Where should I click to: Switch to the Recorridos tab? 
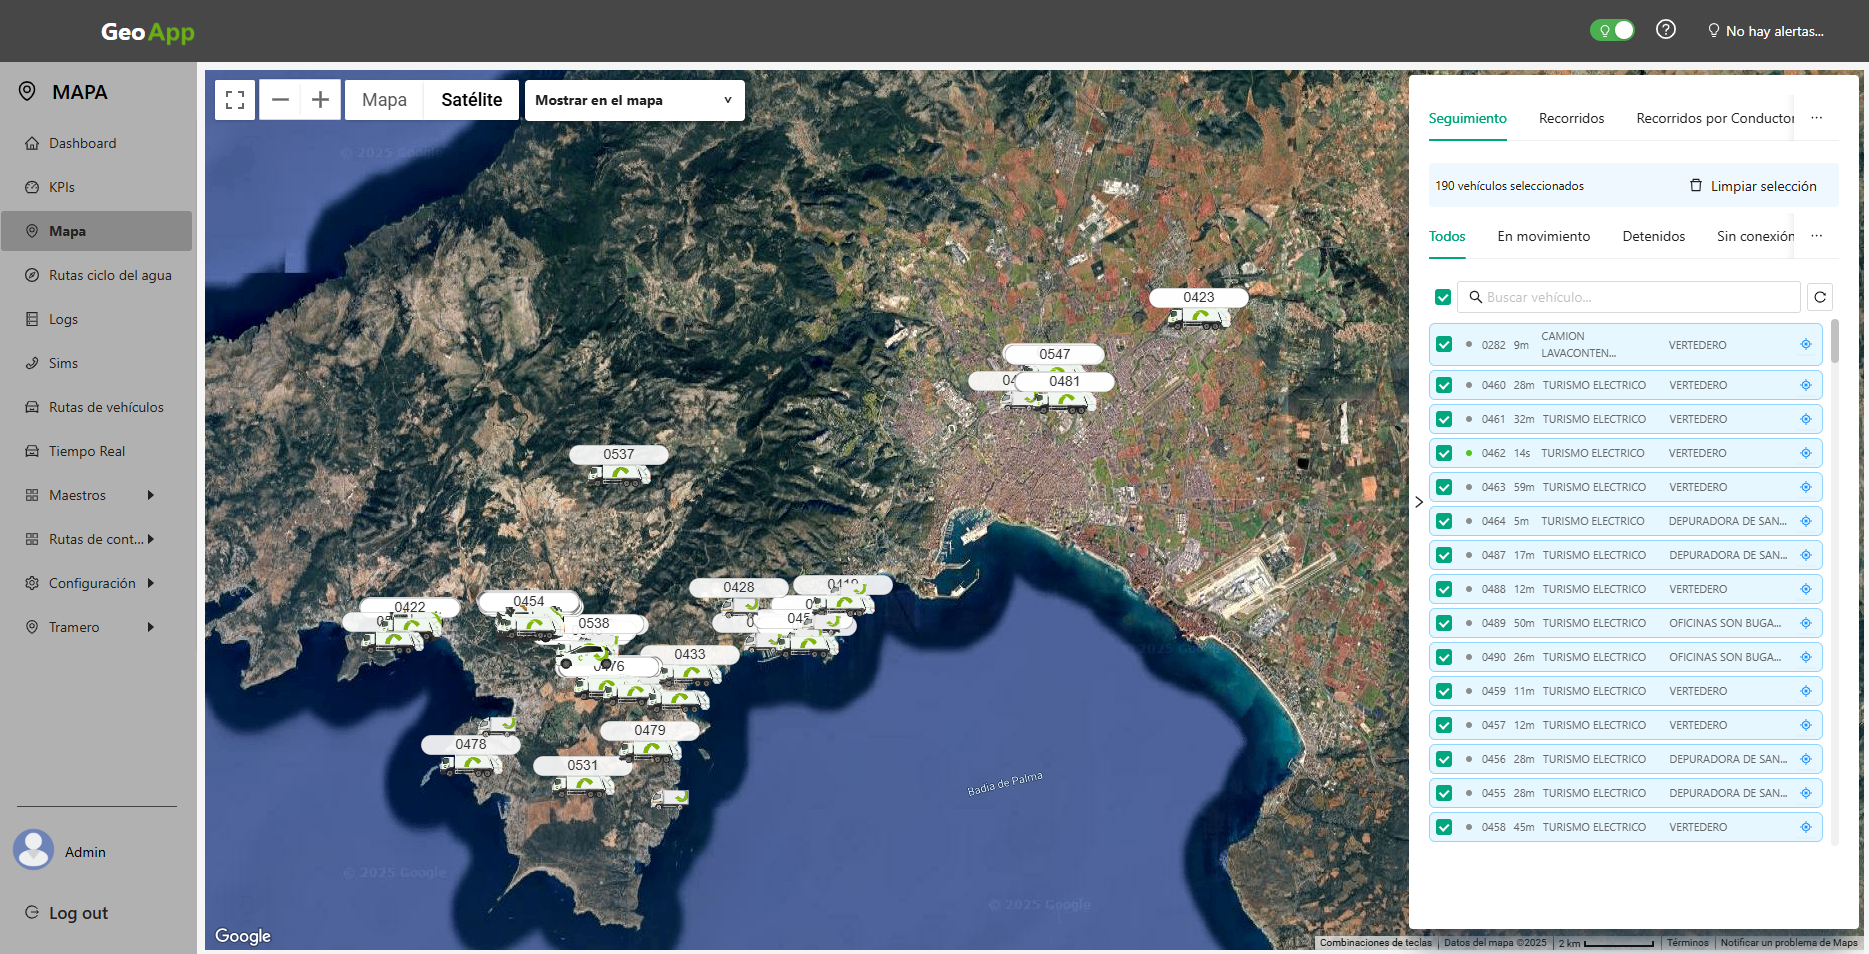(x=1571, y=118)
